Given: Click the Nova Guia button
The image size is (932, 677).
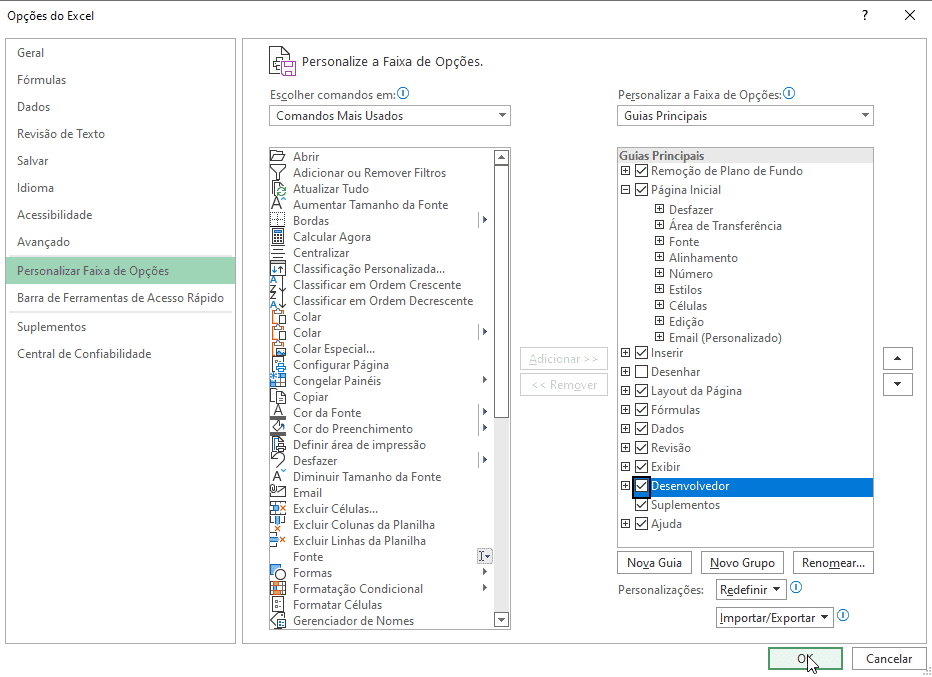Looking at the screenshot, I should 654,563.
